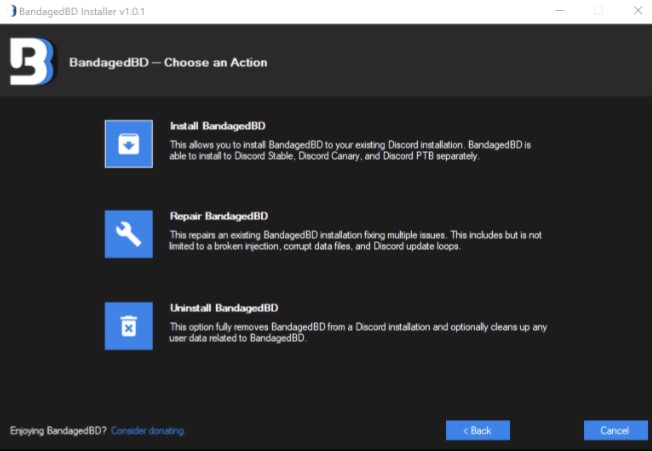Click the small title bar app icon
Screen dimensions: 652x451
(x=12, y=11)
